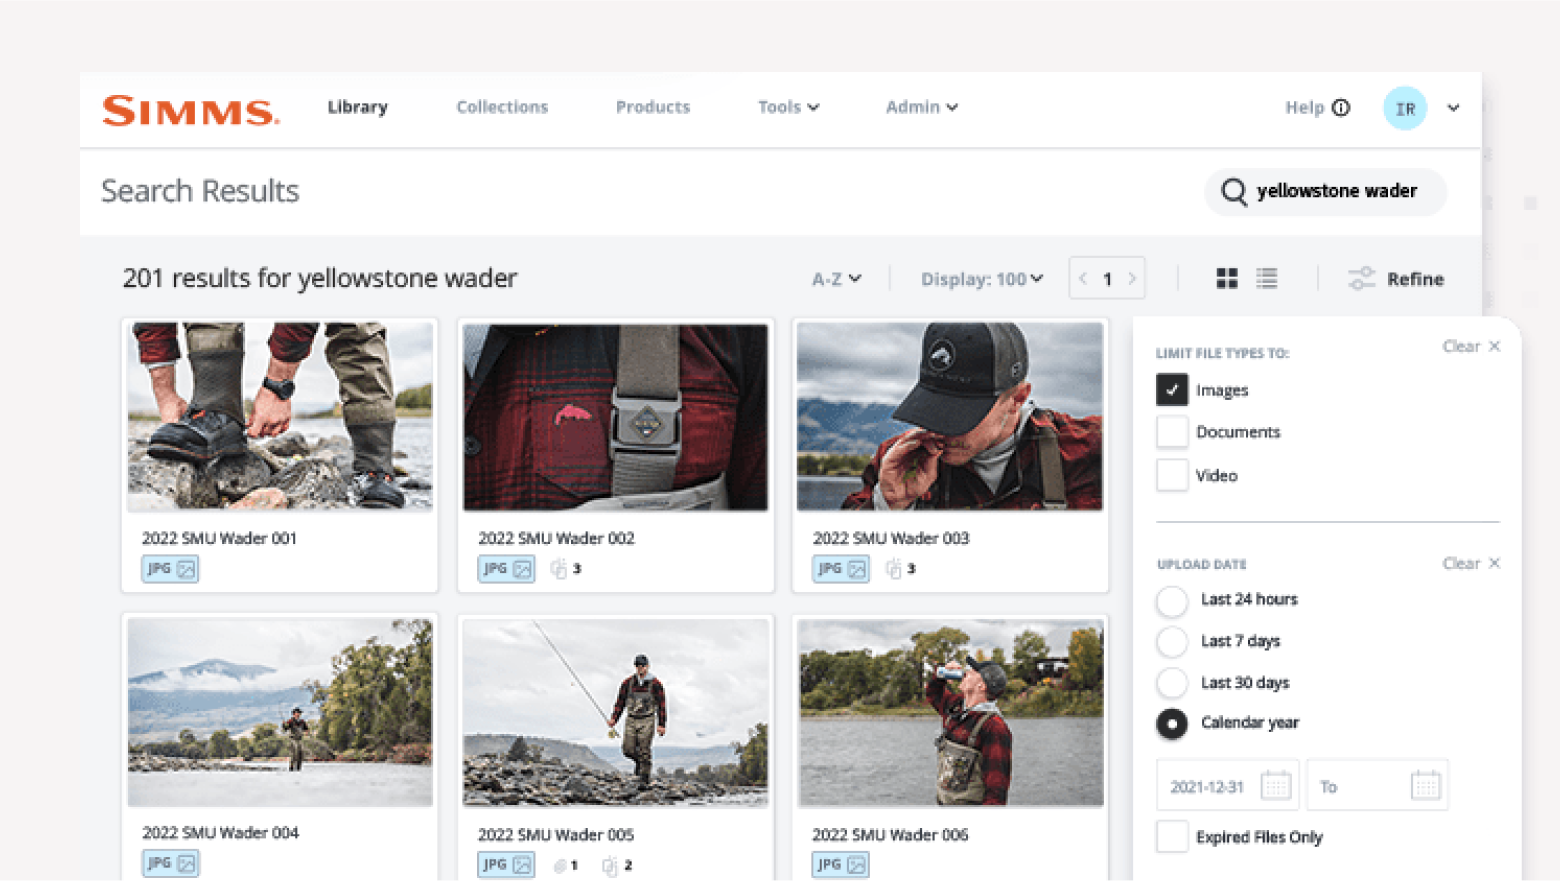1560x881 pixels.
Task: Open the Collections tab
Action: click(502, 107)
